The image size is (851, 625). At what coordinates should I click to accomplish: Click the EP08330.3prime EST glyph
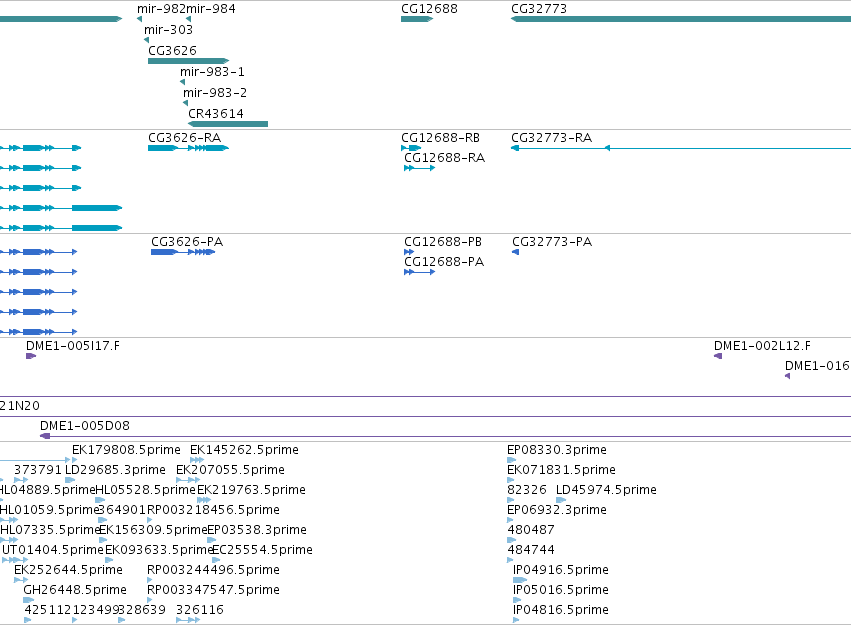click(511, 460)
